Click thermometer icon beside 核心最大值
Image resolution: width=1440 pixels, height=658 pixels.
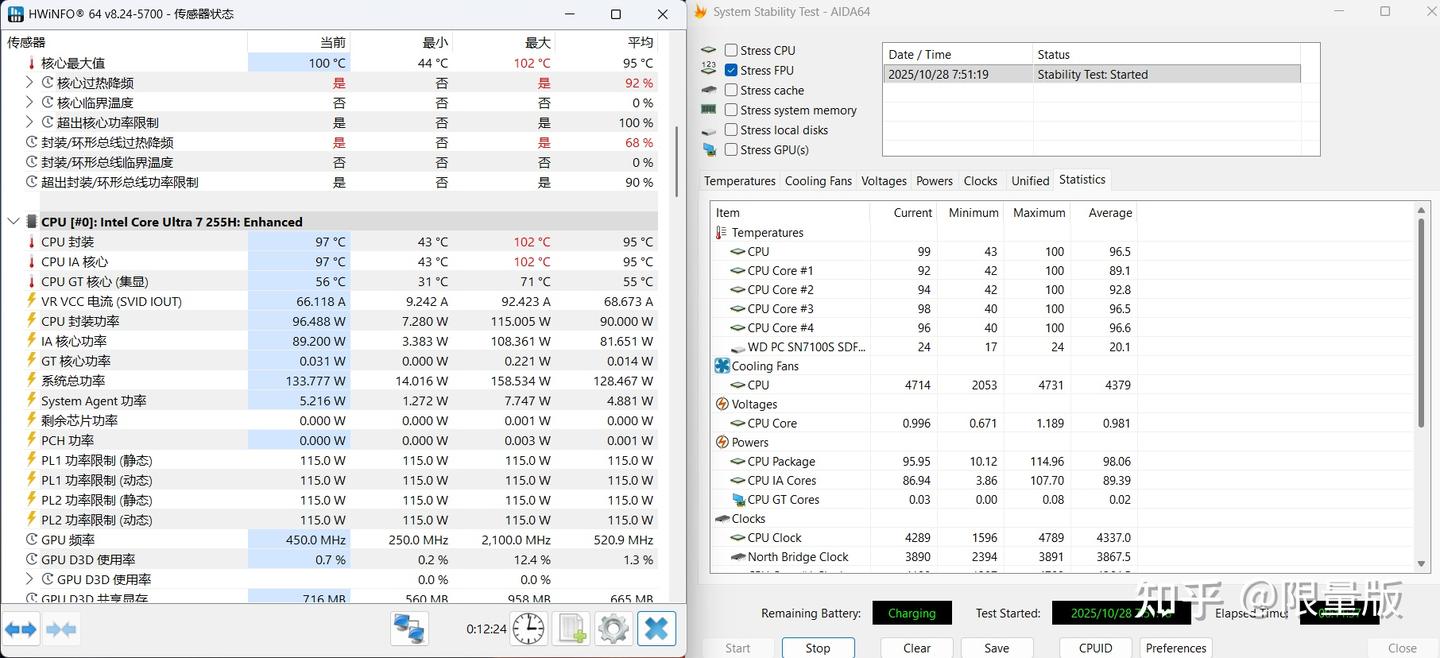[31, 63]
